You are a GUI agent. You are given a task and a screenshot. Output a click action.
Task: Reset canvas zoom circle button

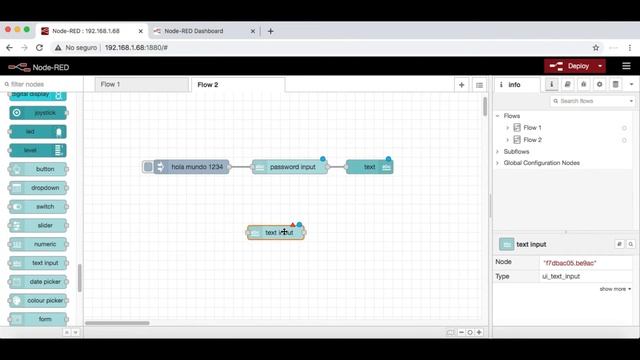coord(470,332)
